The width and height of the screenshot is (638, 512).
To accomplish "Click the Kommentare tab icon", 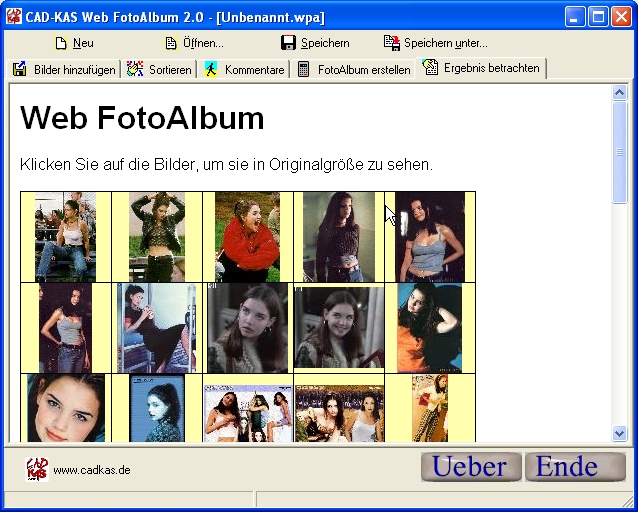I will [211, 69].
